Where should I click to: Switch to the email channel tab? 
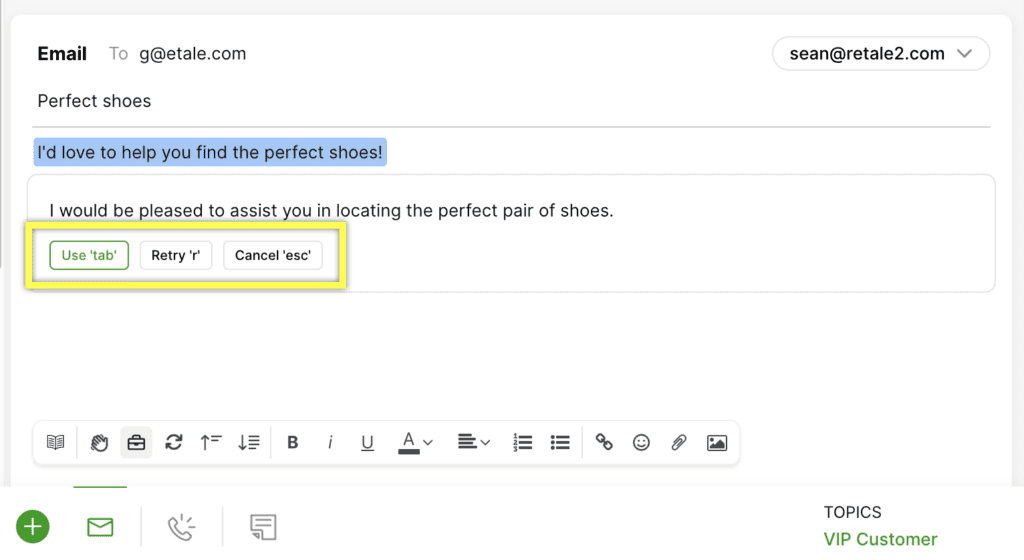tap(100, 527)
